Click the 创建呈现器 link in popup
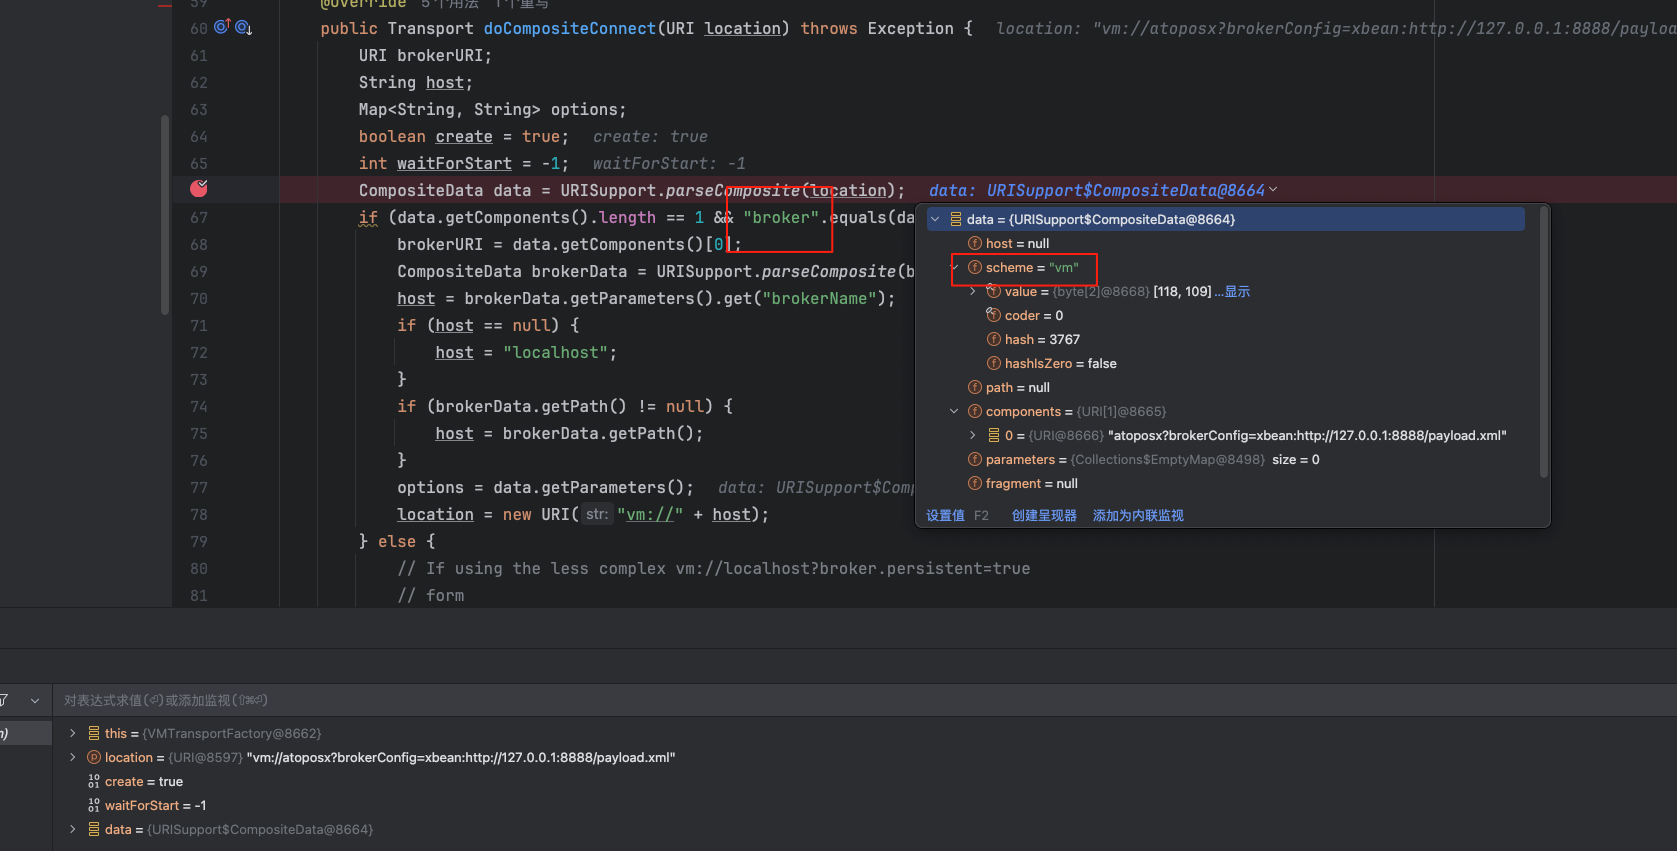 point(1044,515)
